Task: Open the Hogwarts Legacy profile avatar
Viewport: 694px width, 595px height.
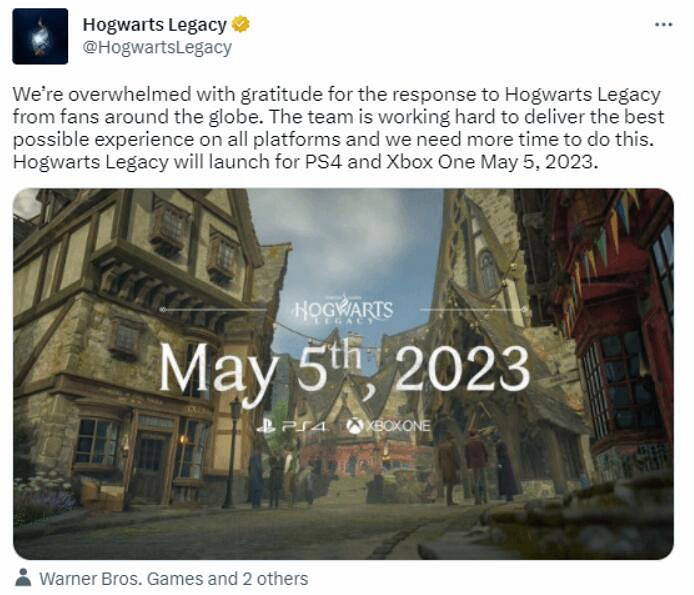Action: click(x=40, y=36)
